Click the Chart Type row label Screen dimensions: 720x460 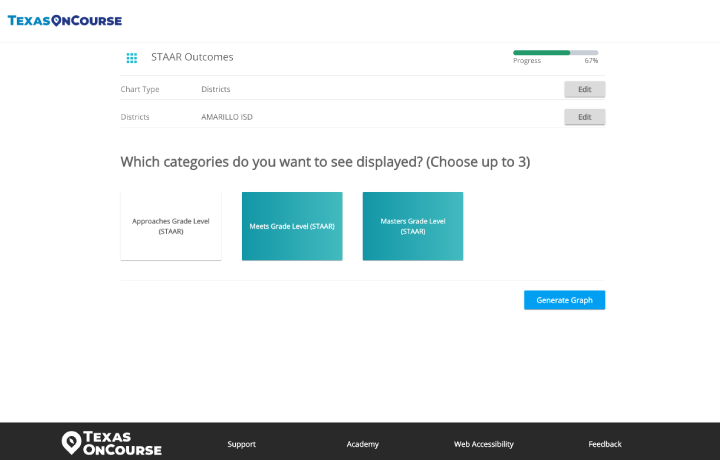140,89
